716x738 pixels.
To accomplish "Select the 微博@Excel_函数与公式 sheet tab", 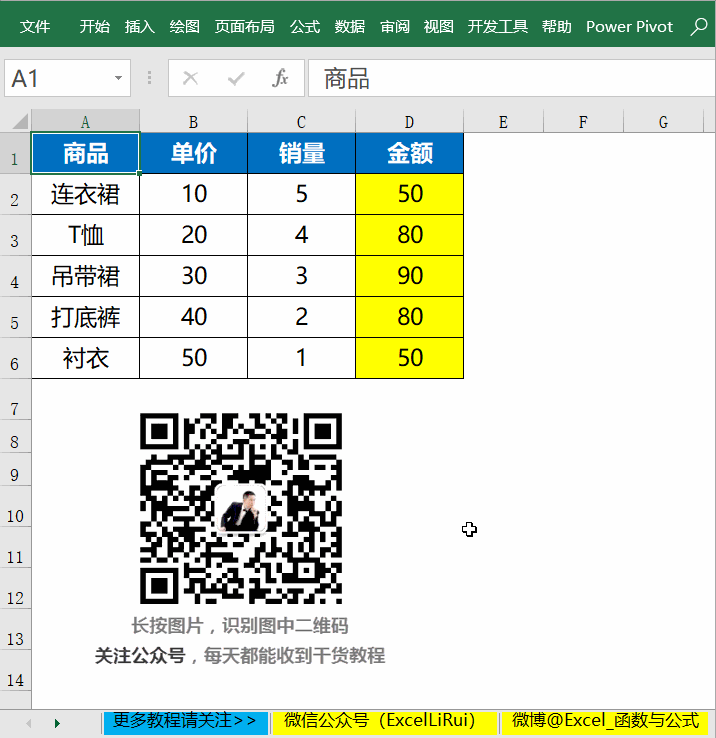I will [x=606, y=722].
